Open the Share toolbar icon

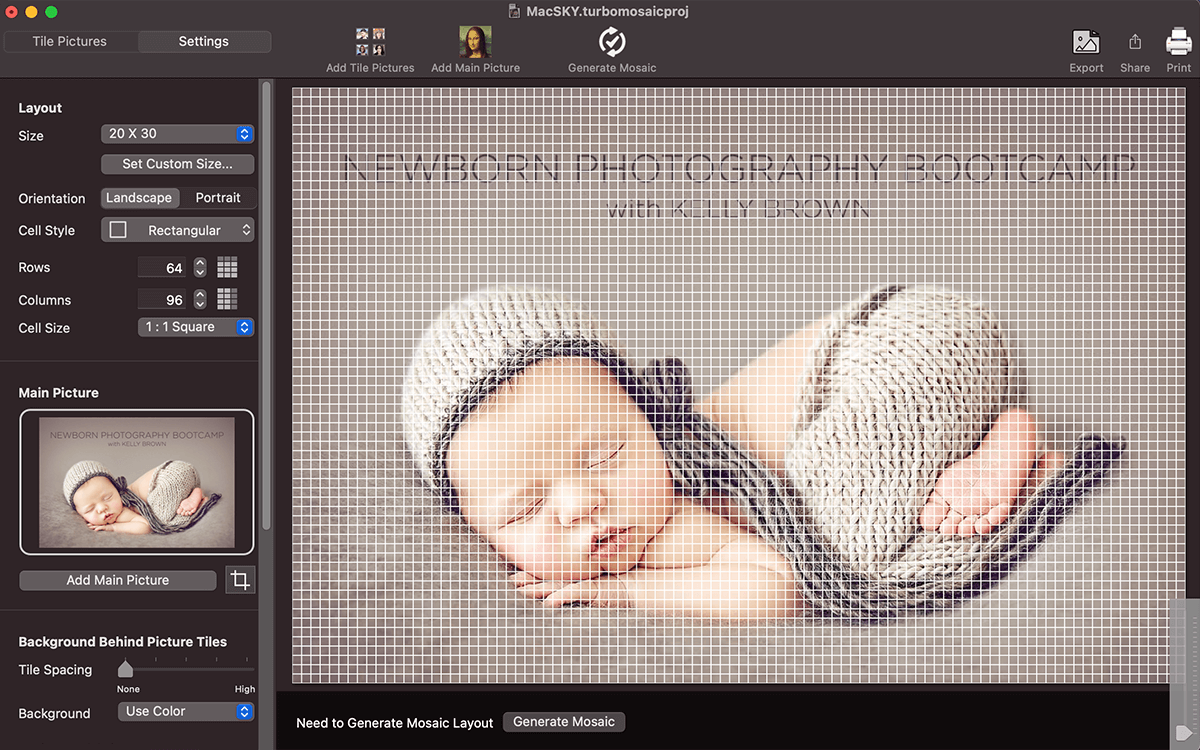[x=1135, y=42]
